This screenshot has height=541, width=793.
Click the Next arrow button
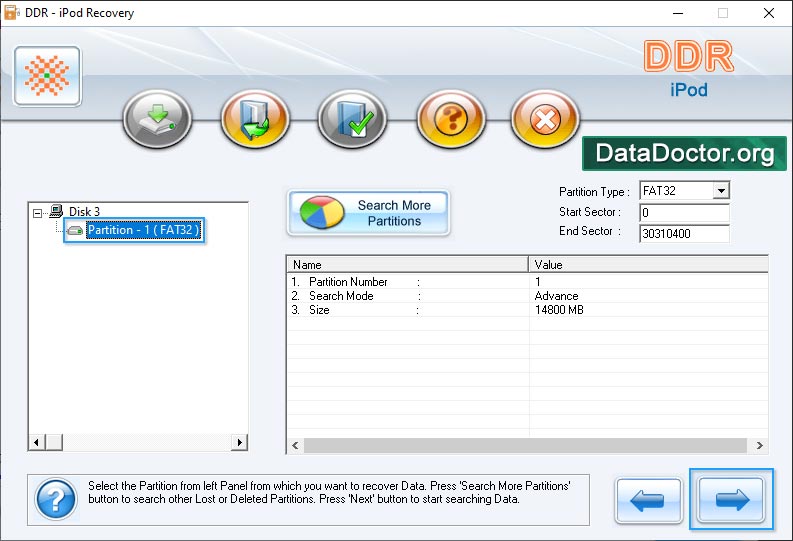tap(731, 500)
